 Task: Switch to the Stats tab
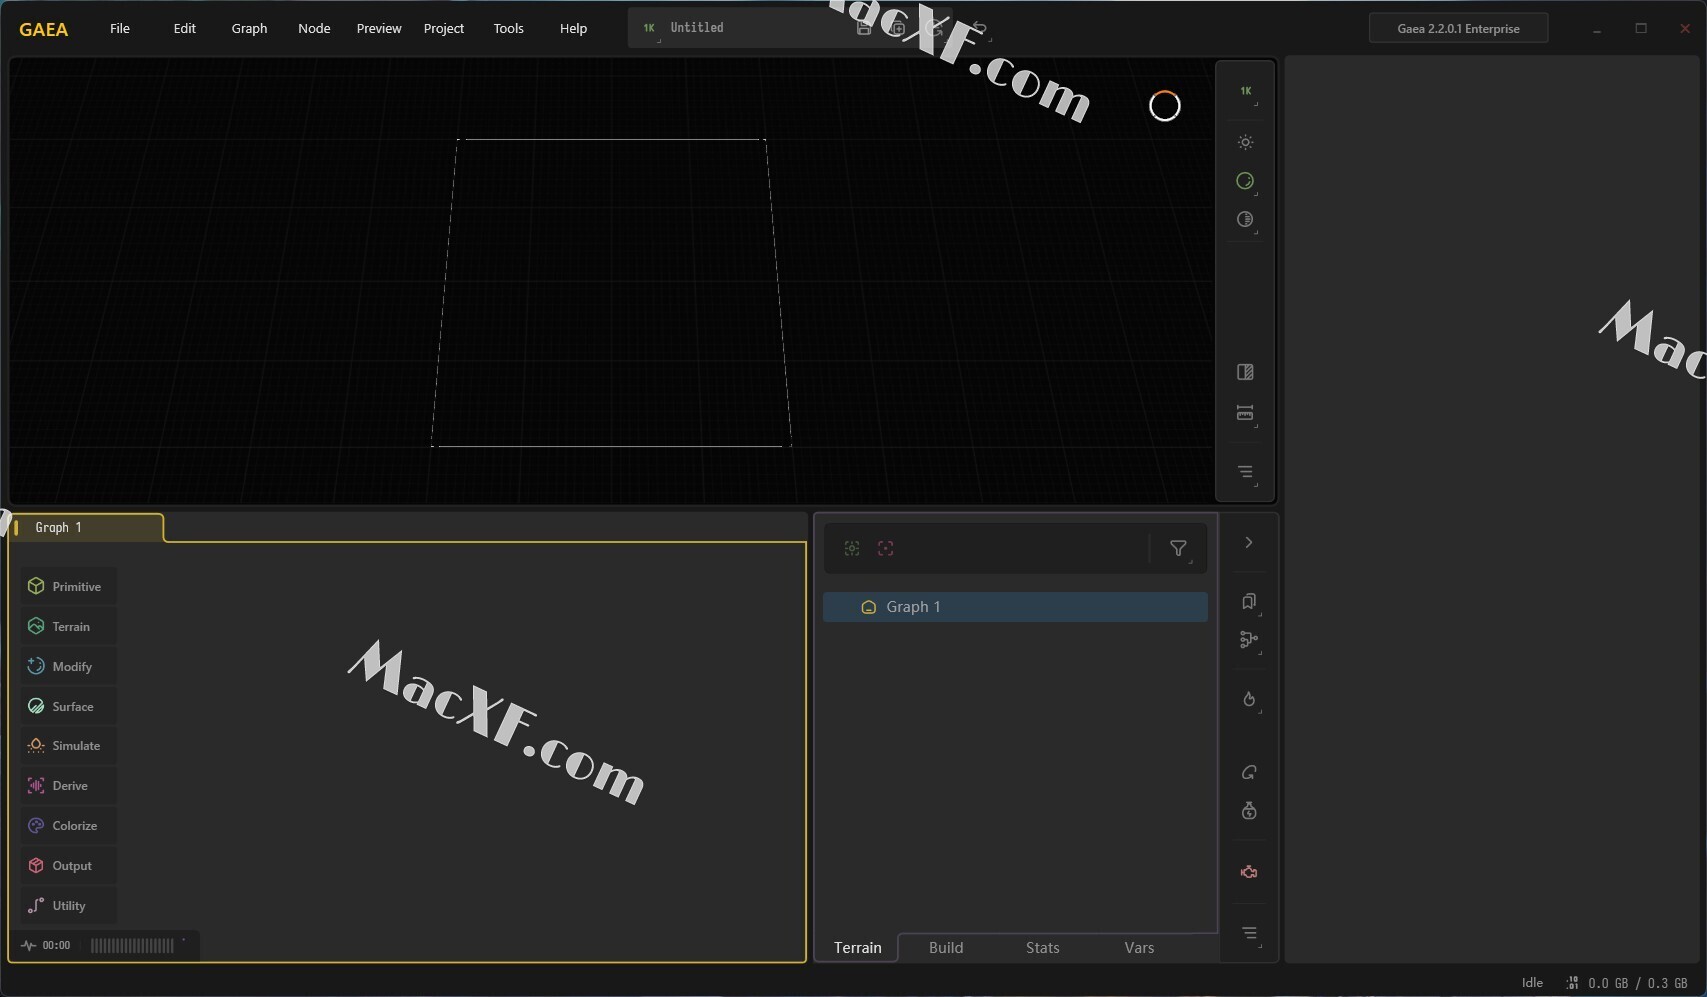tap(1043, 947)
